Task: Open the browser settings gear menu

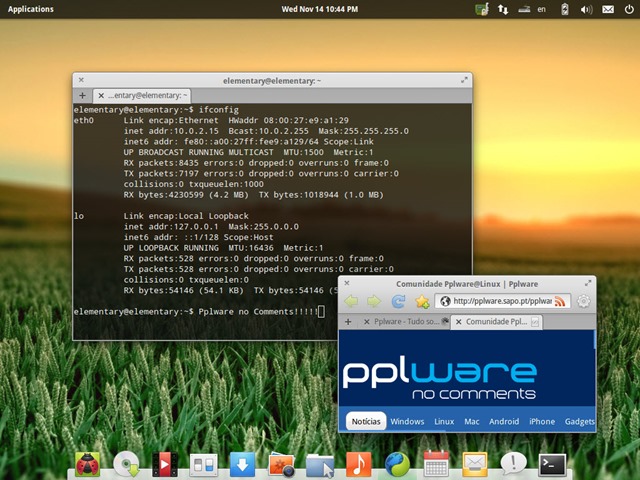Action: click(584, 302)
